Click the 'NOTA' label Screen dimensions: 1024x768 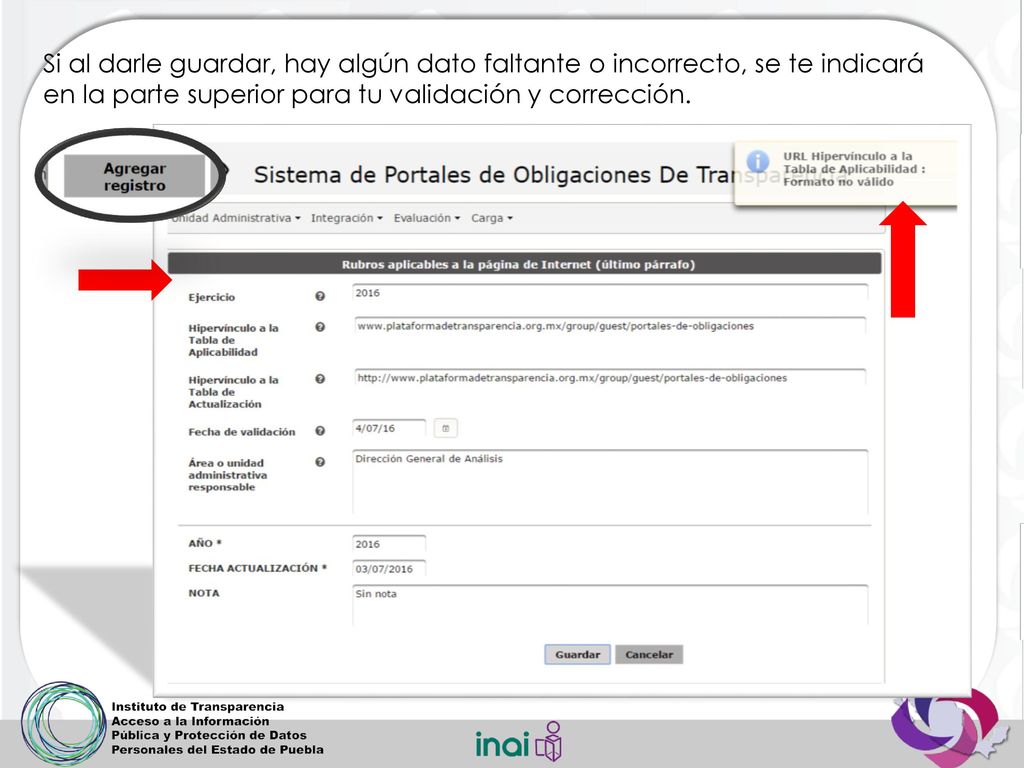coord(204,593)
